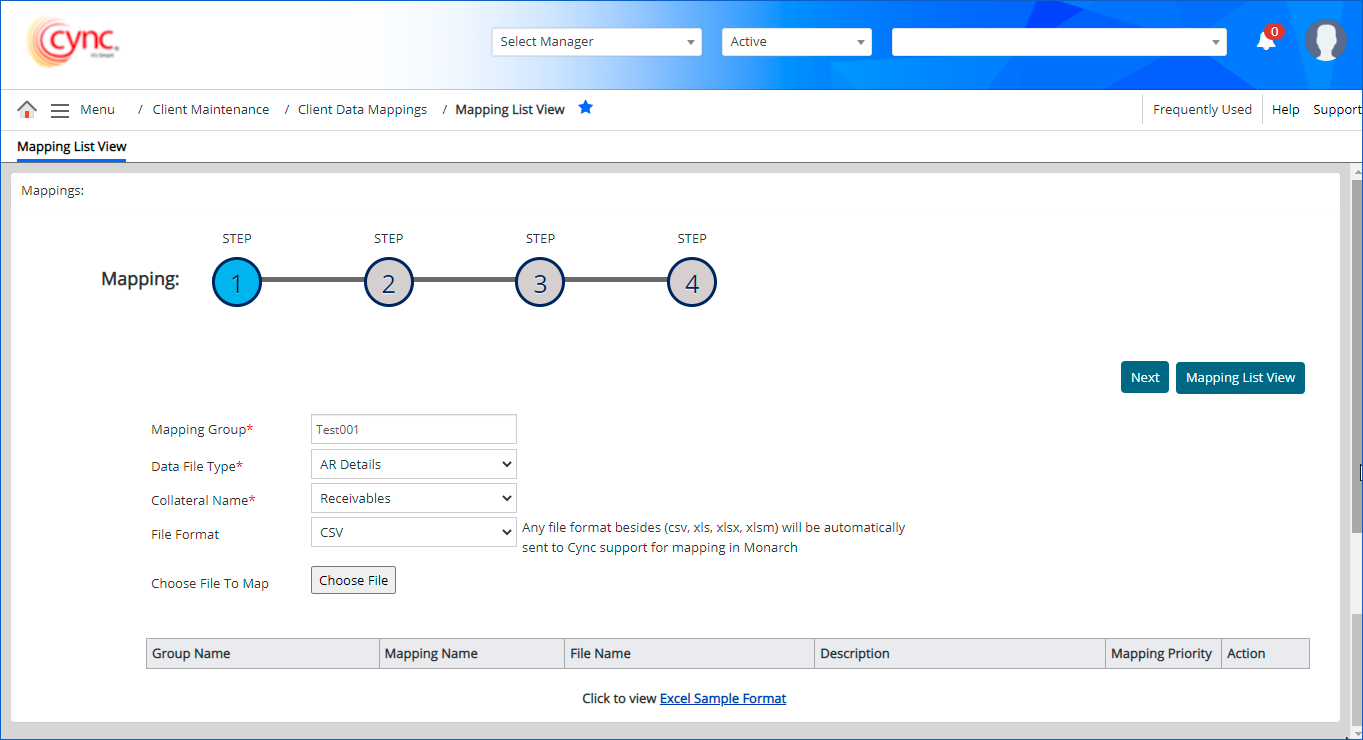Open the user profile avatar

(x=1325, y=41)
